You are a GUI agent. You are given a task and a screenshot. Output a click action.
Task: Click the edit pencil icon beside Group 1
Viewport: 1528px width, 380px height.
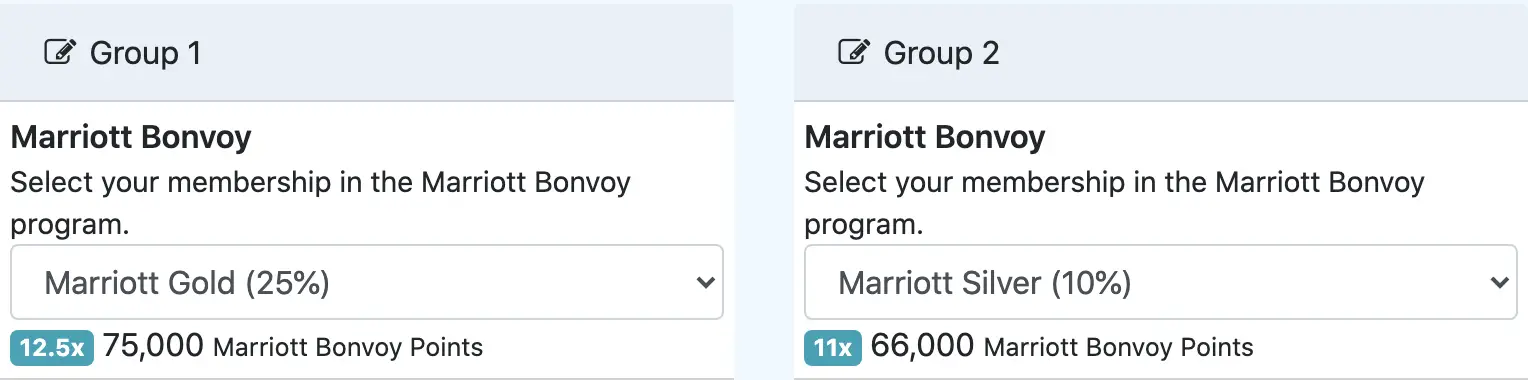click(61, 52)
